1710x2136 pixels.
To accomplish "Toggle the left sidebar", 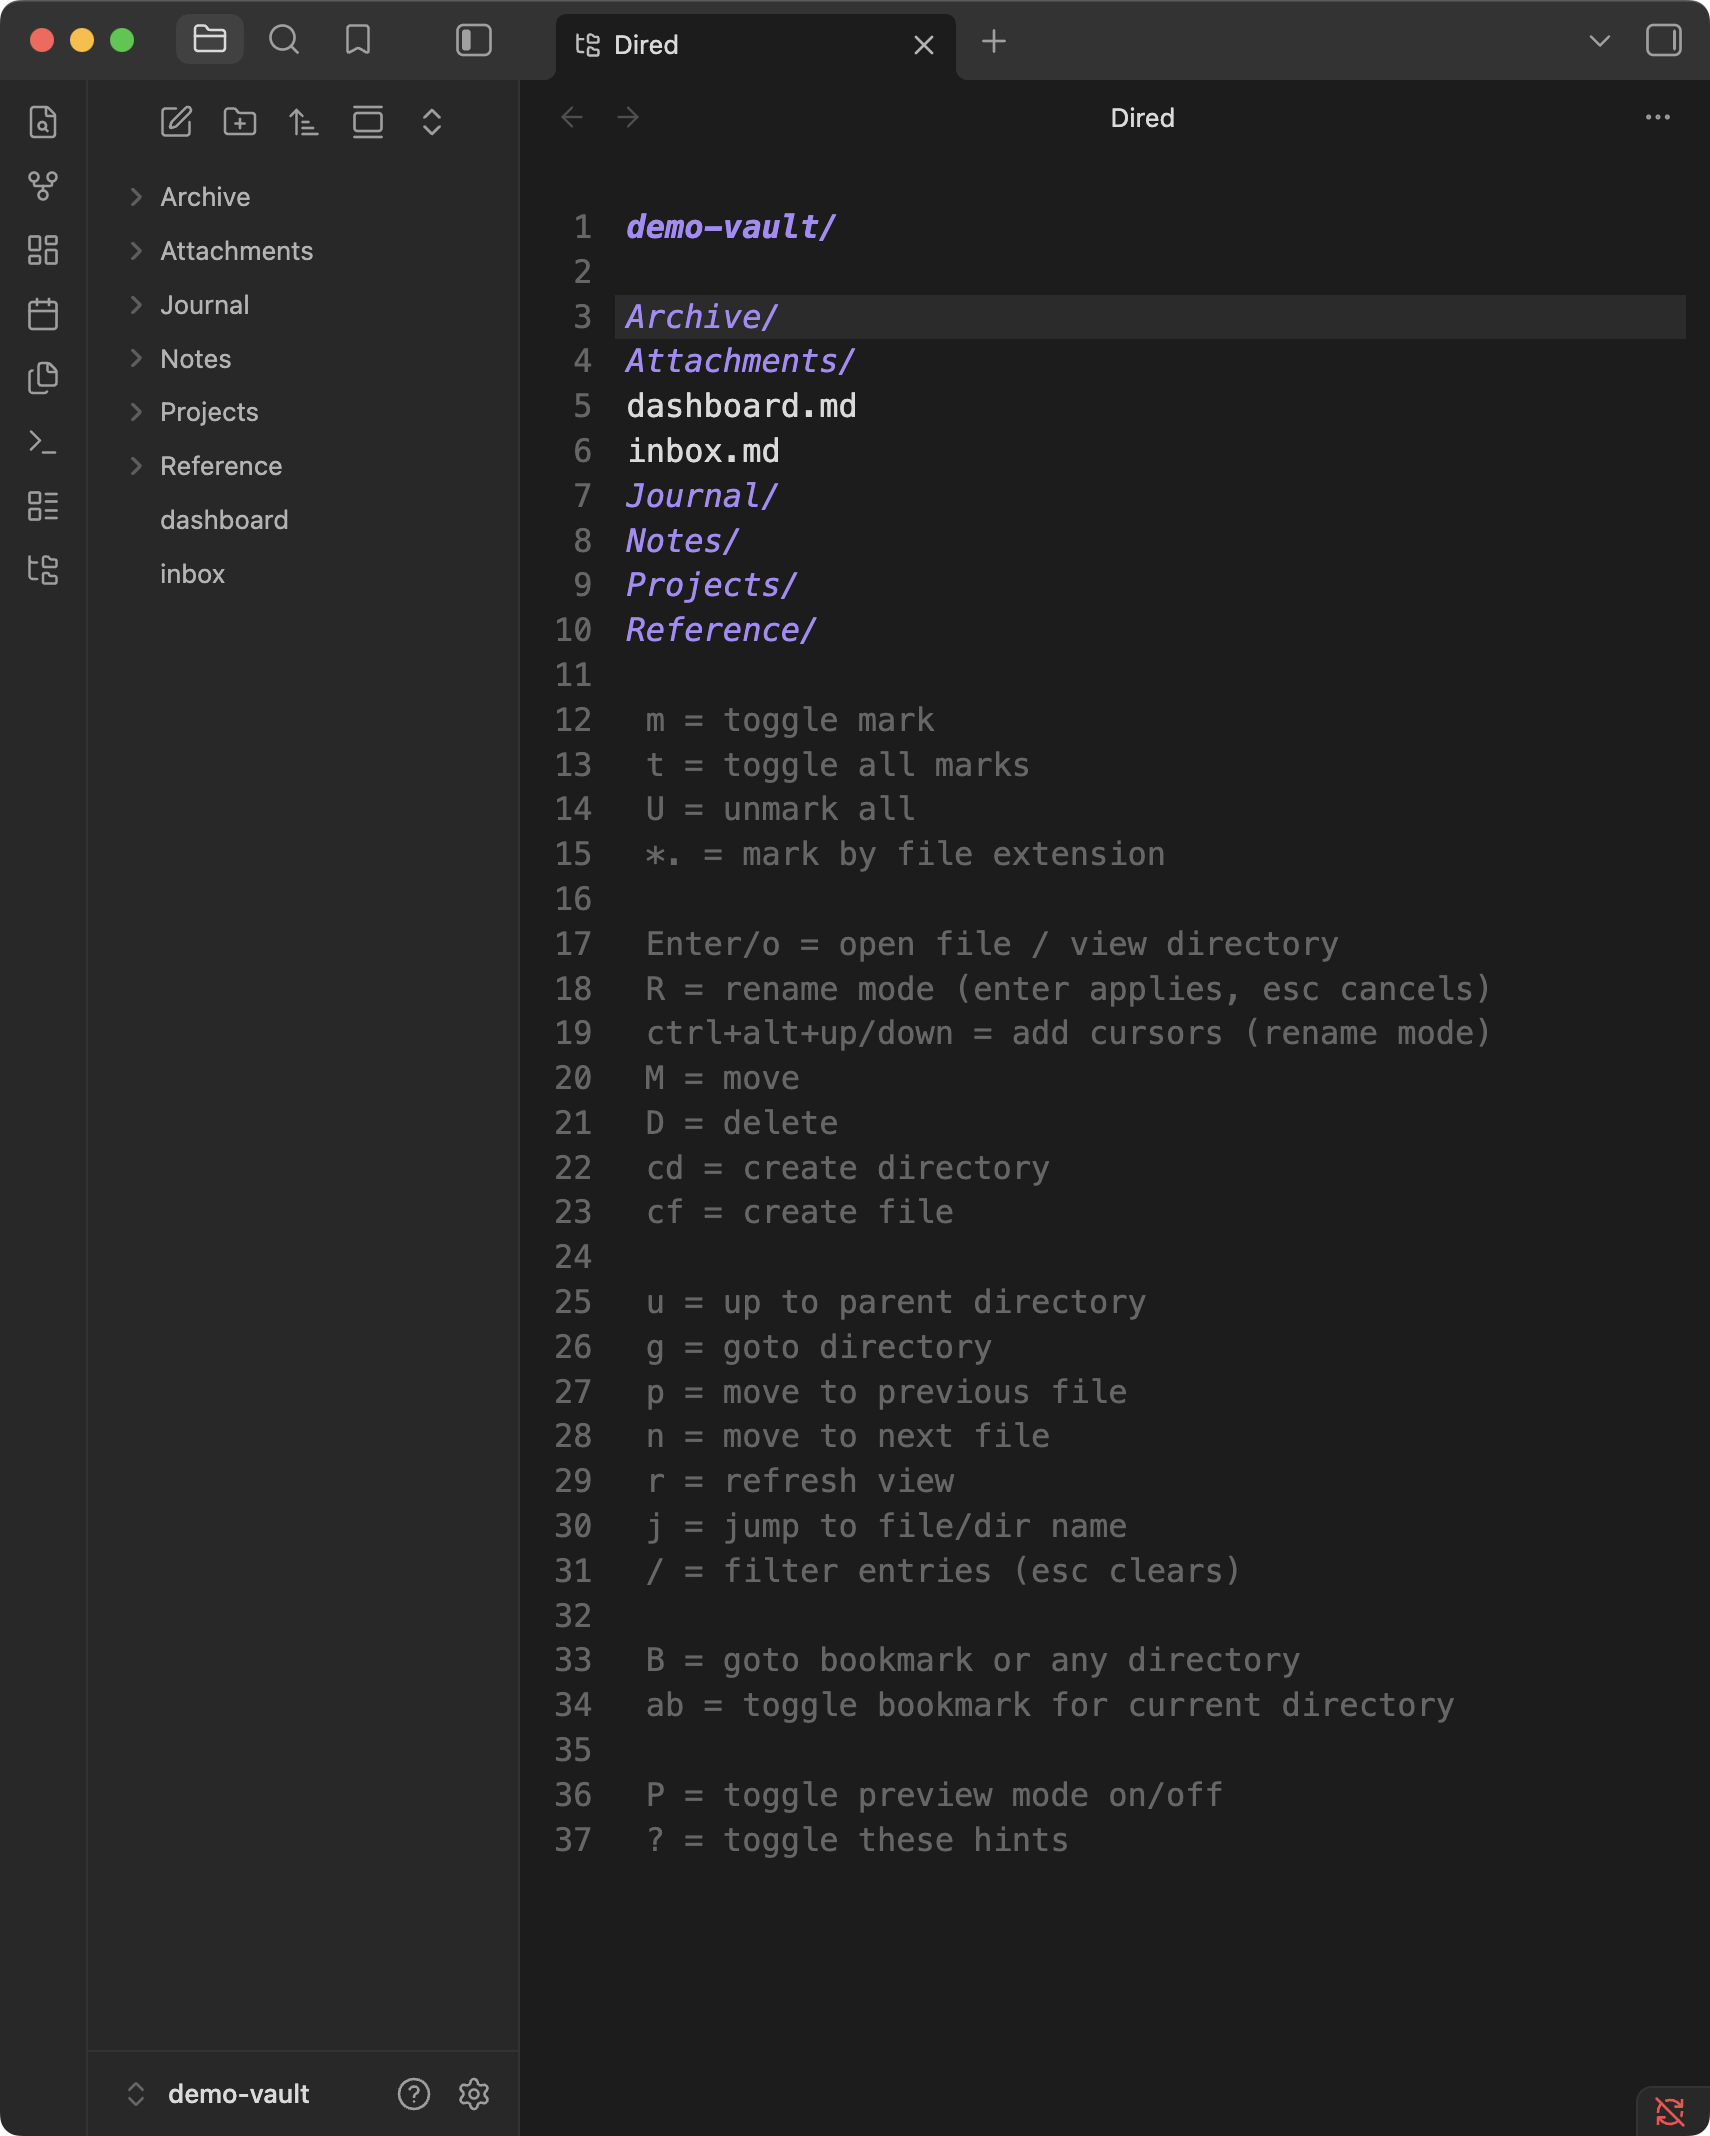I will 474,40.
